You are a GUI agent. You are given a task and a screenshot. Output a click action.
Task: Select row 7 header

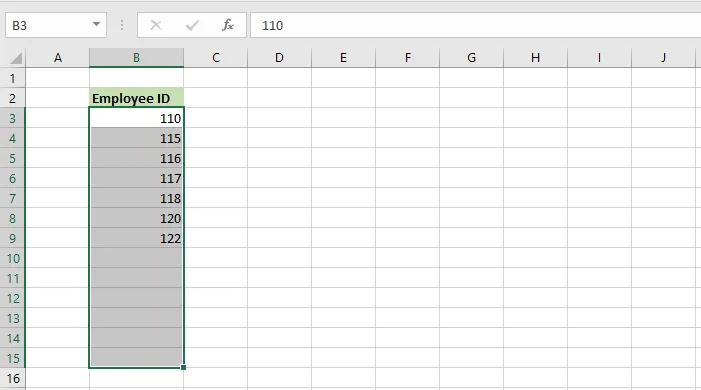[x=13, y=198]
